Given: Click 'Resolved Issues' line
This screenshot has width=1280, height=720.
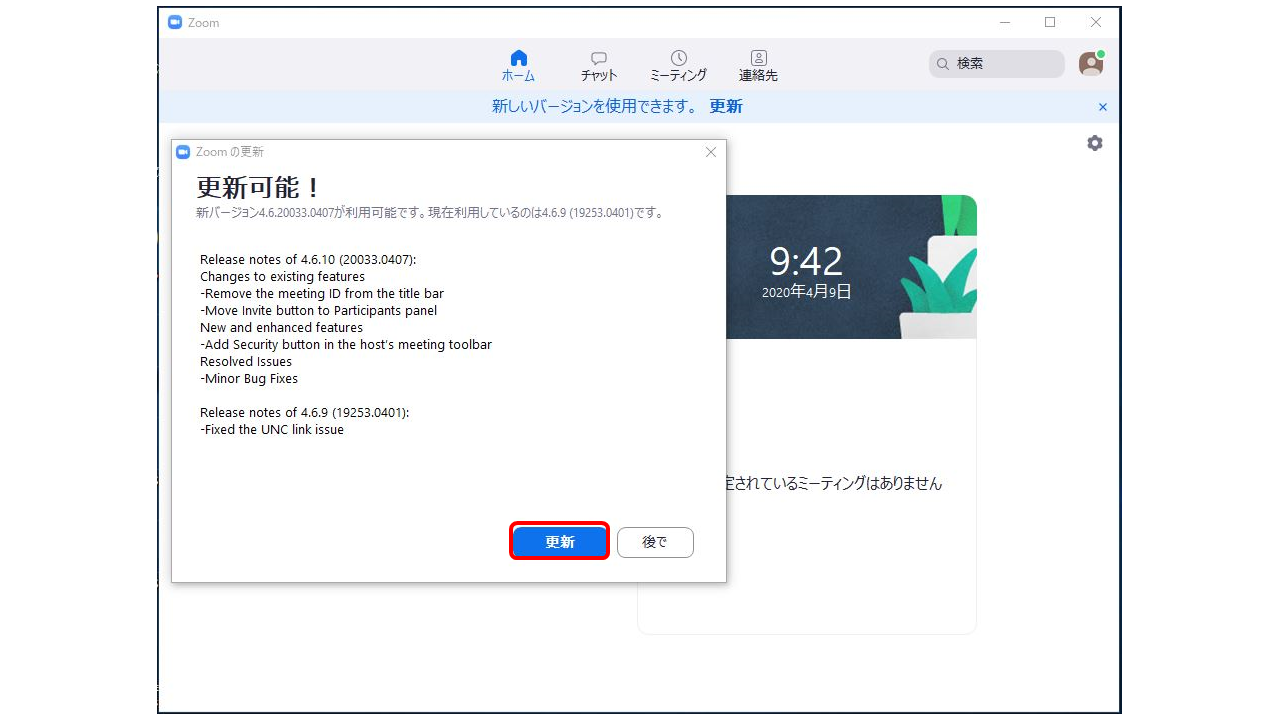Looking at the screenshot, I should coord(246,361).
